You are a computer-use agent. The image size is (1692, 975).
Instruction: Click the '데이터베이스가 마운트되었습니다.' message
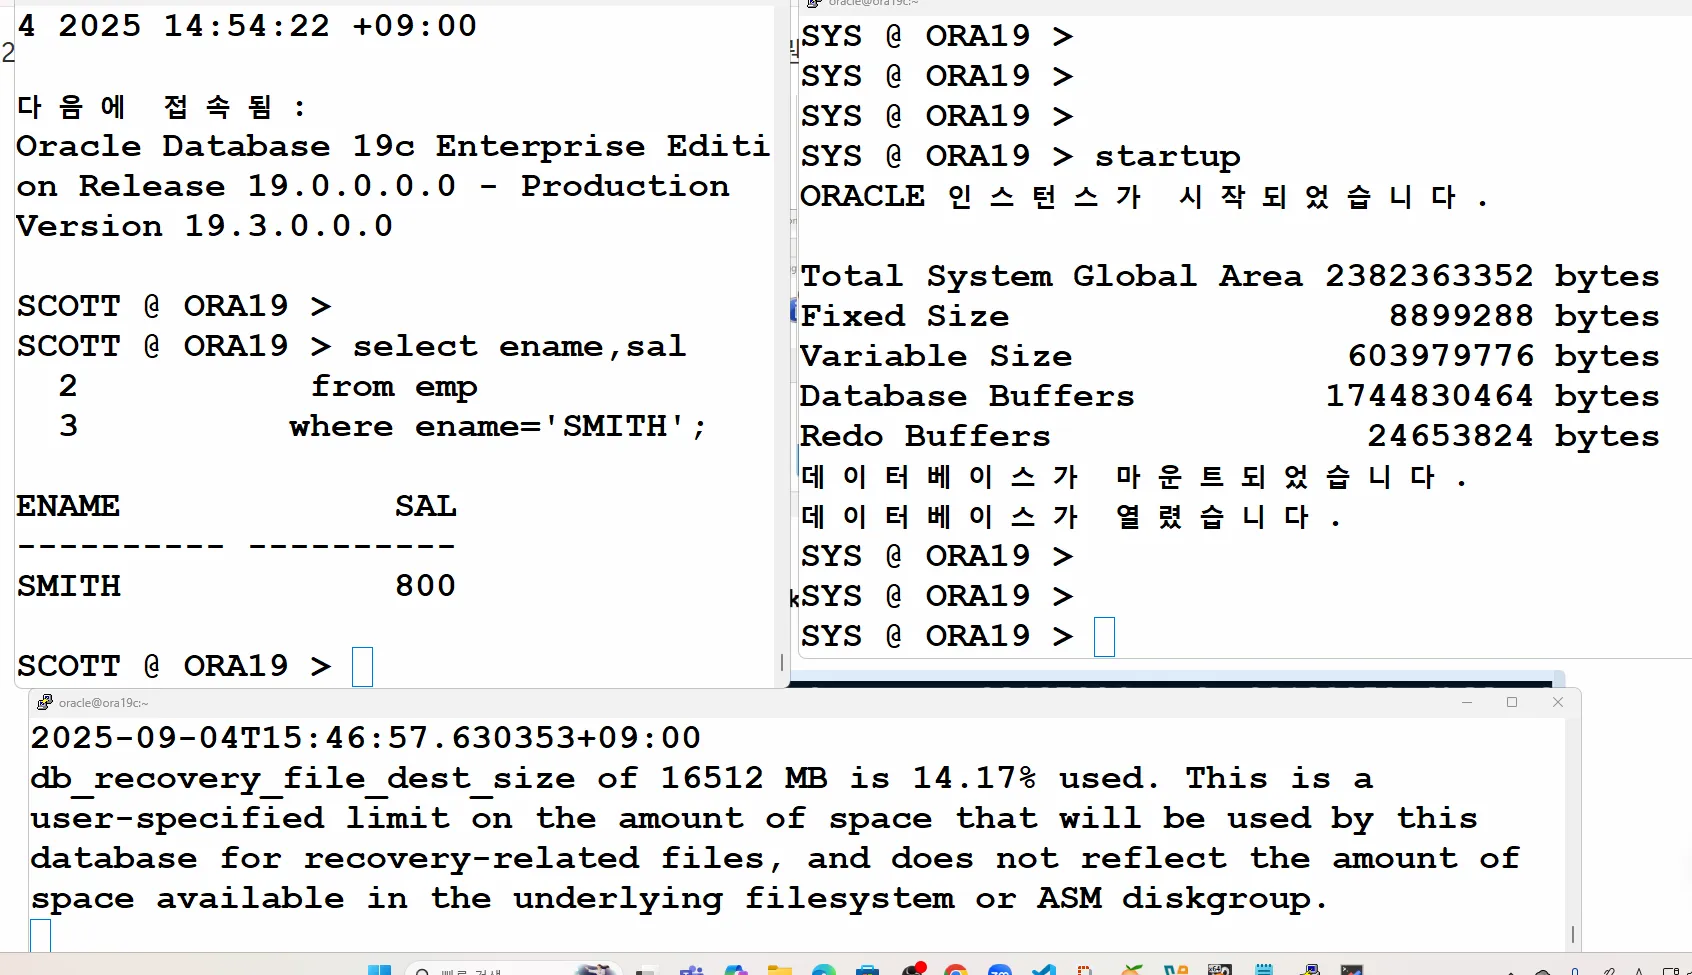[x=1134, y=476]
